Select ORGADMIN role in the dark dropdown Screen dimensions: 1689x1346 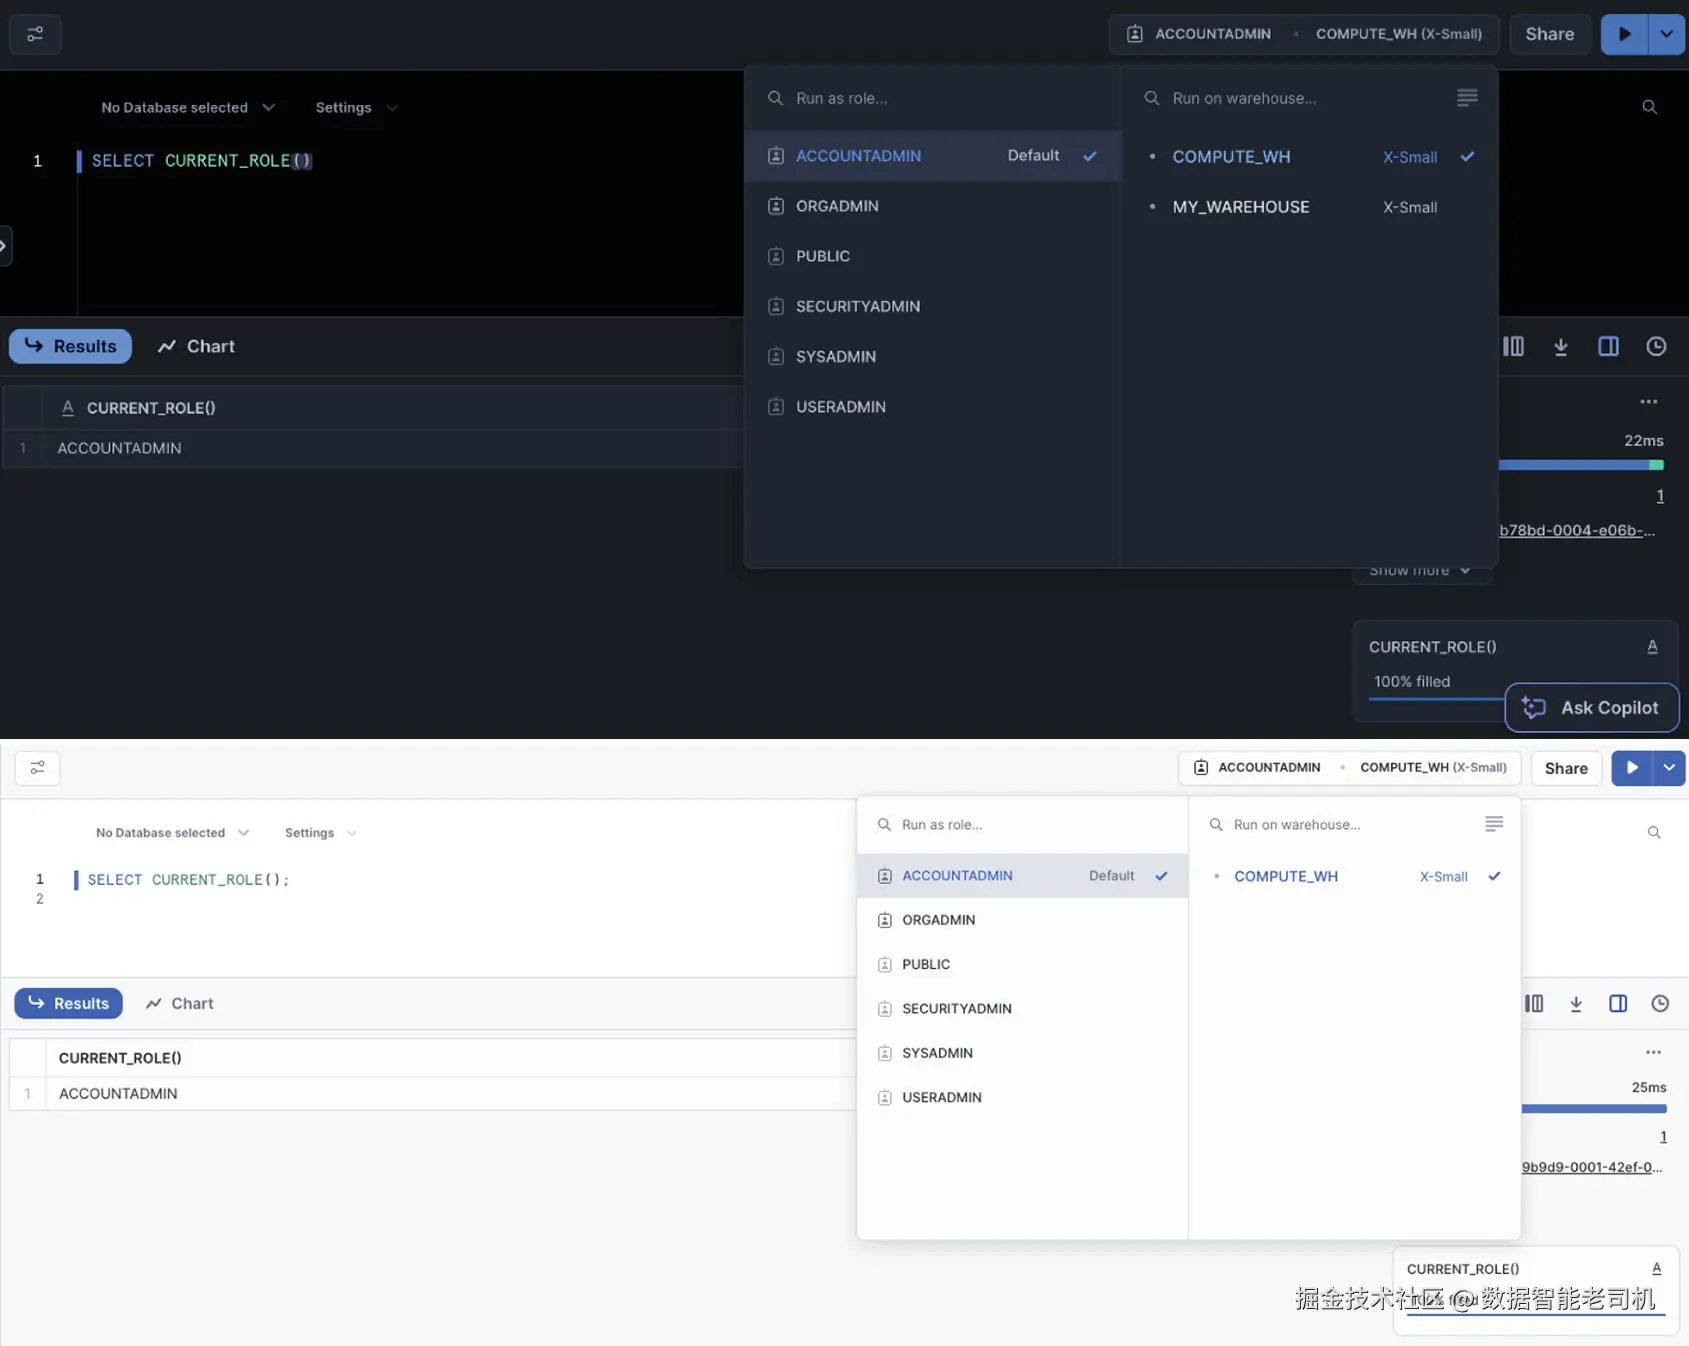point(933,206)
